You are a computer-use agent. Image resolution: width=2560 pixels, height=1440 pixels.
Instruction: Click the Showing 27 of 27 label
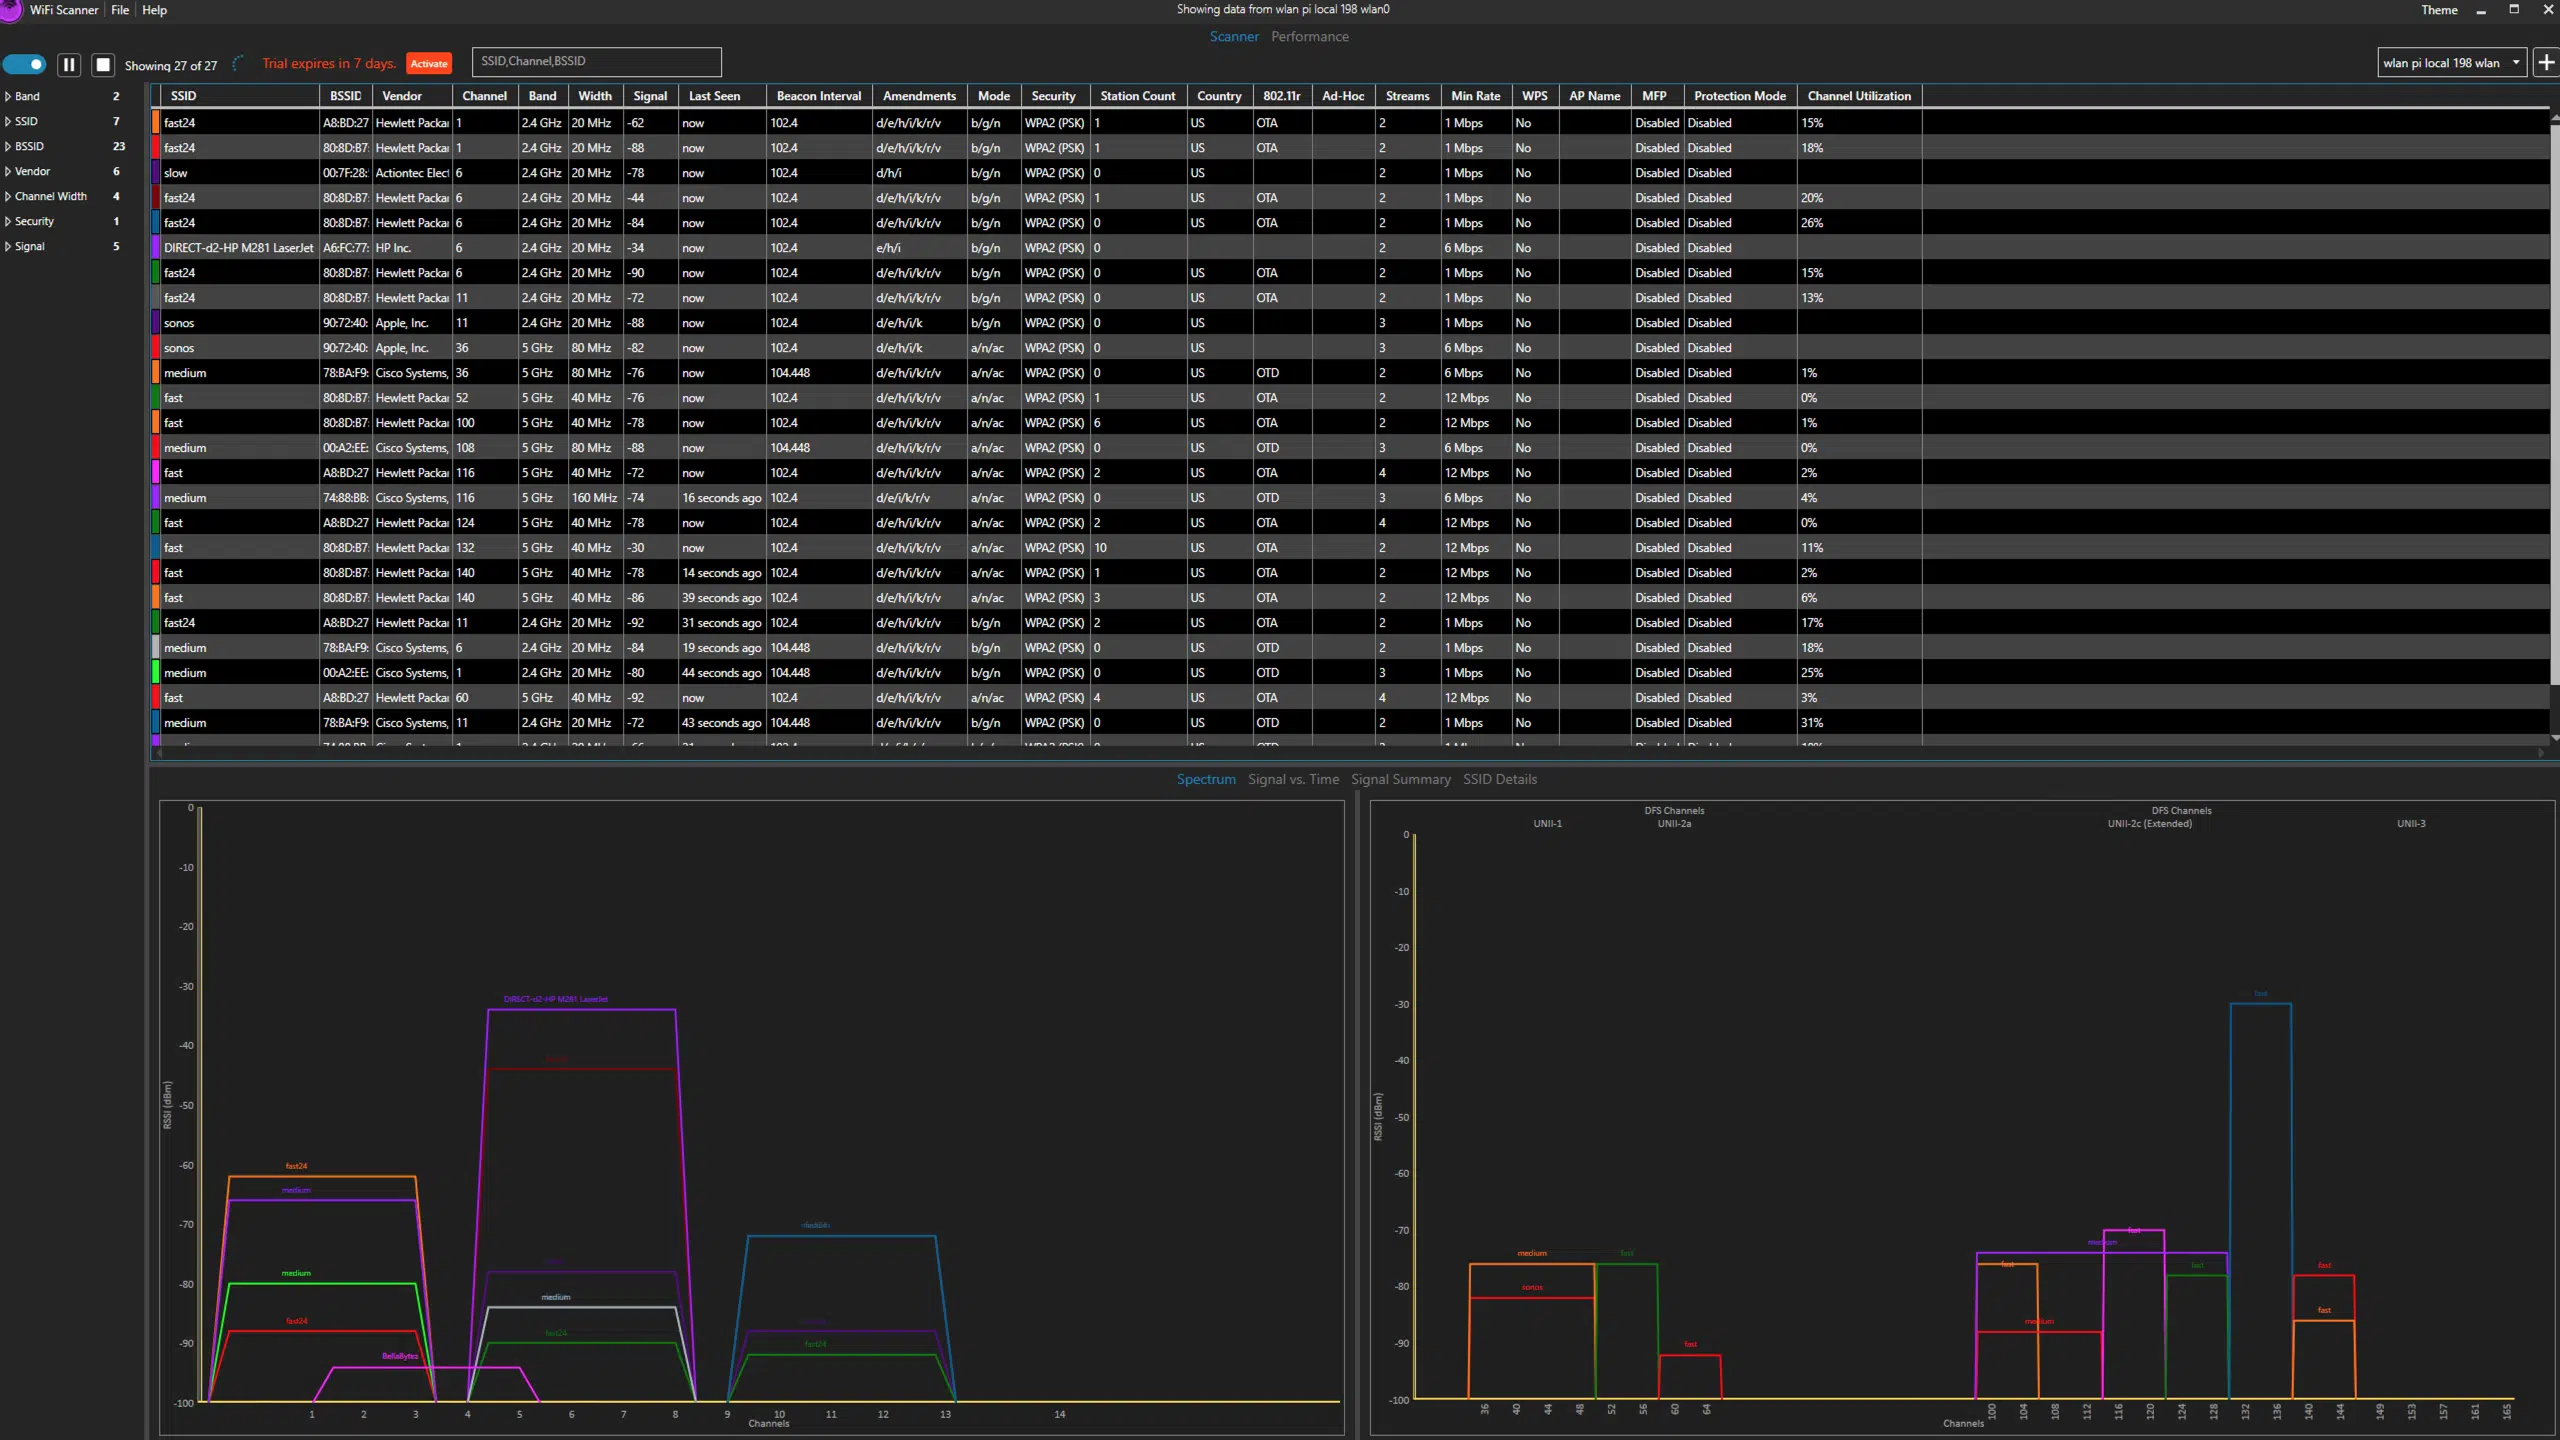170,66
